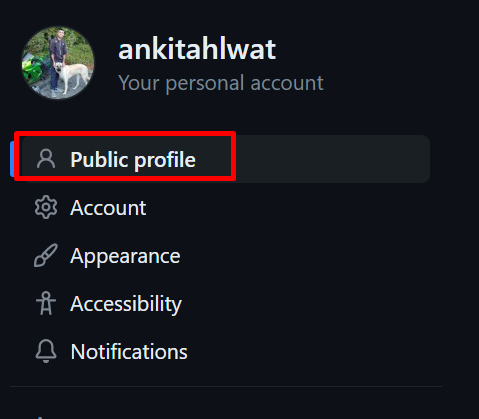
Task: Click the empty right side of the highlighted Public profile row
Action: 332,159
